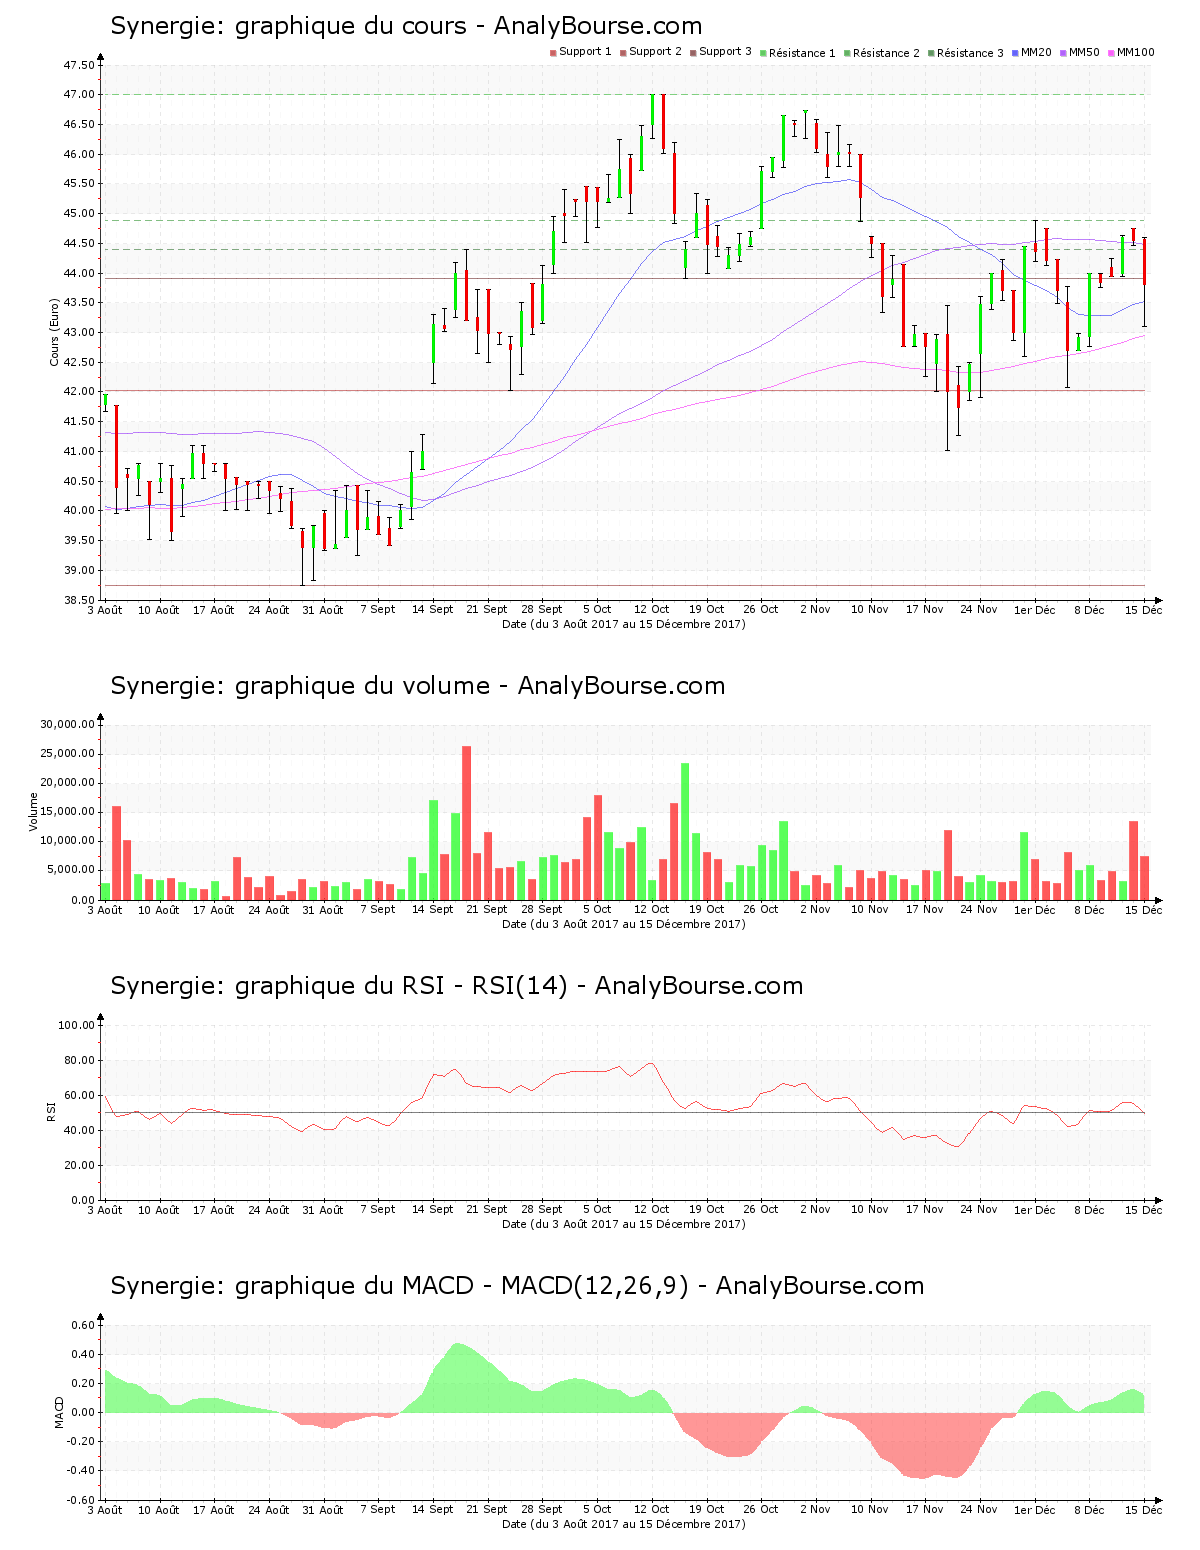Select the Résistance 3 legend label
This screenshot has height=1550, width=1200.
(970, 53)
